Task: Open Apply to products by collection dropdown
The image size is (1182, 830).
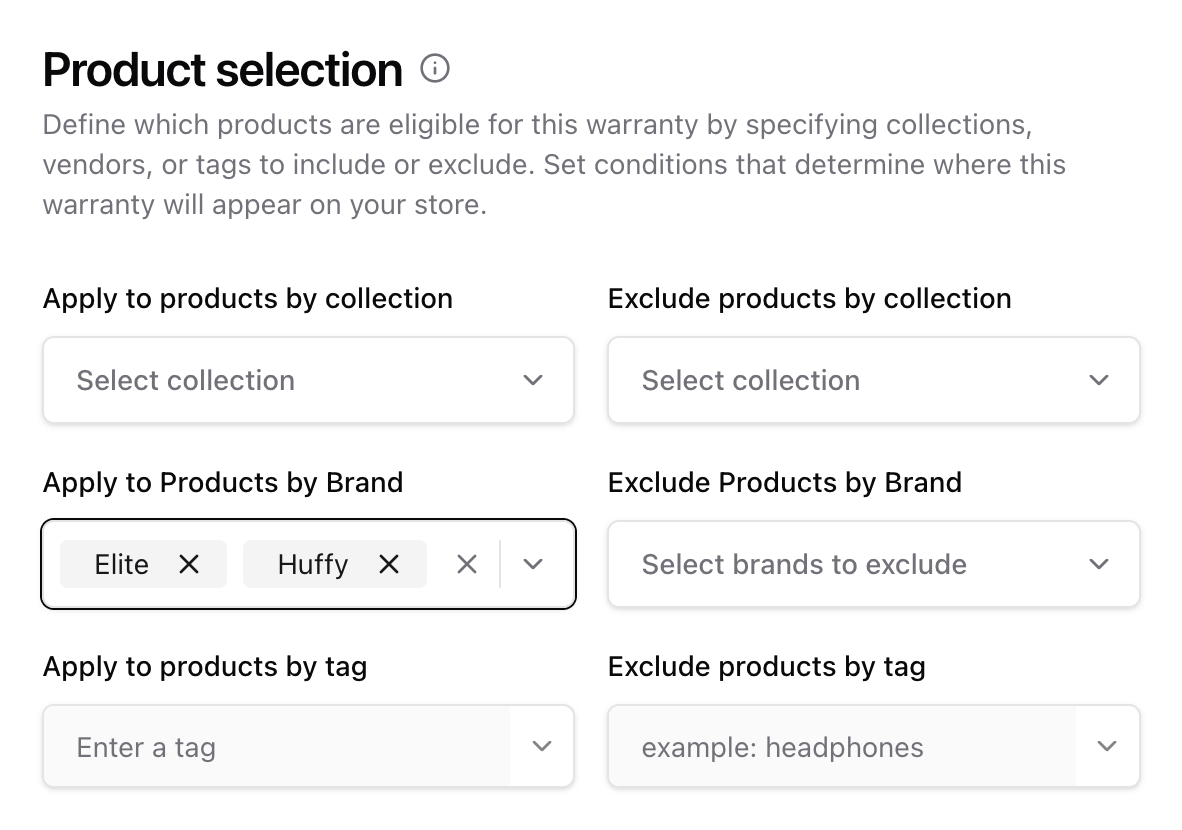Action: (308, 380)
